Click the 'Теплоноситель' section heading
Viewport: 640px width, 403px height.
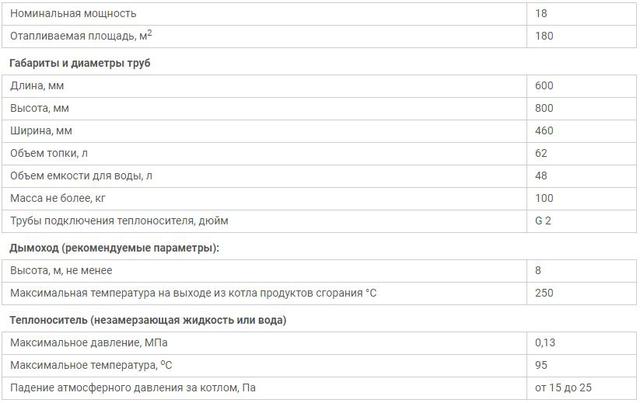coord(148,320)
